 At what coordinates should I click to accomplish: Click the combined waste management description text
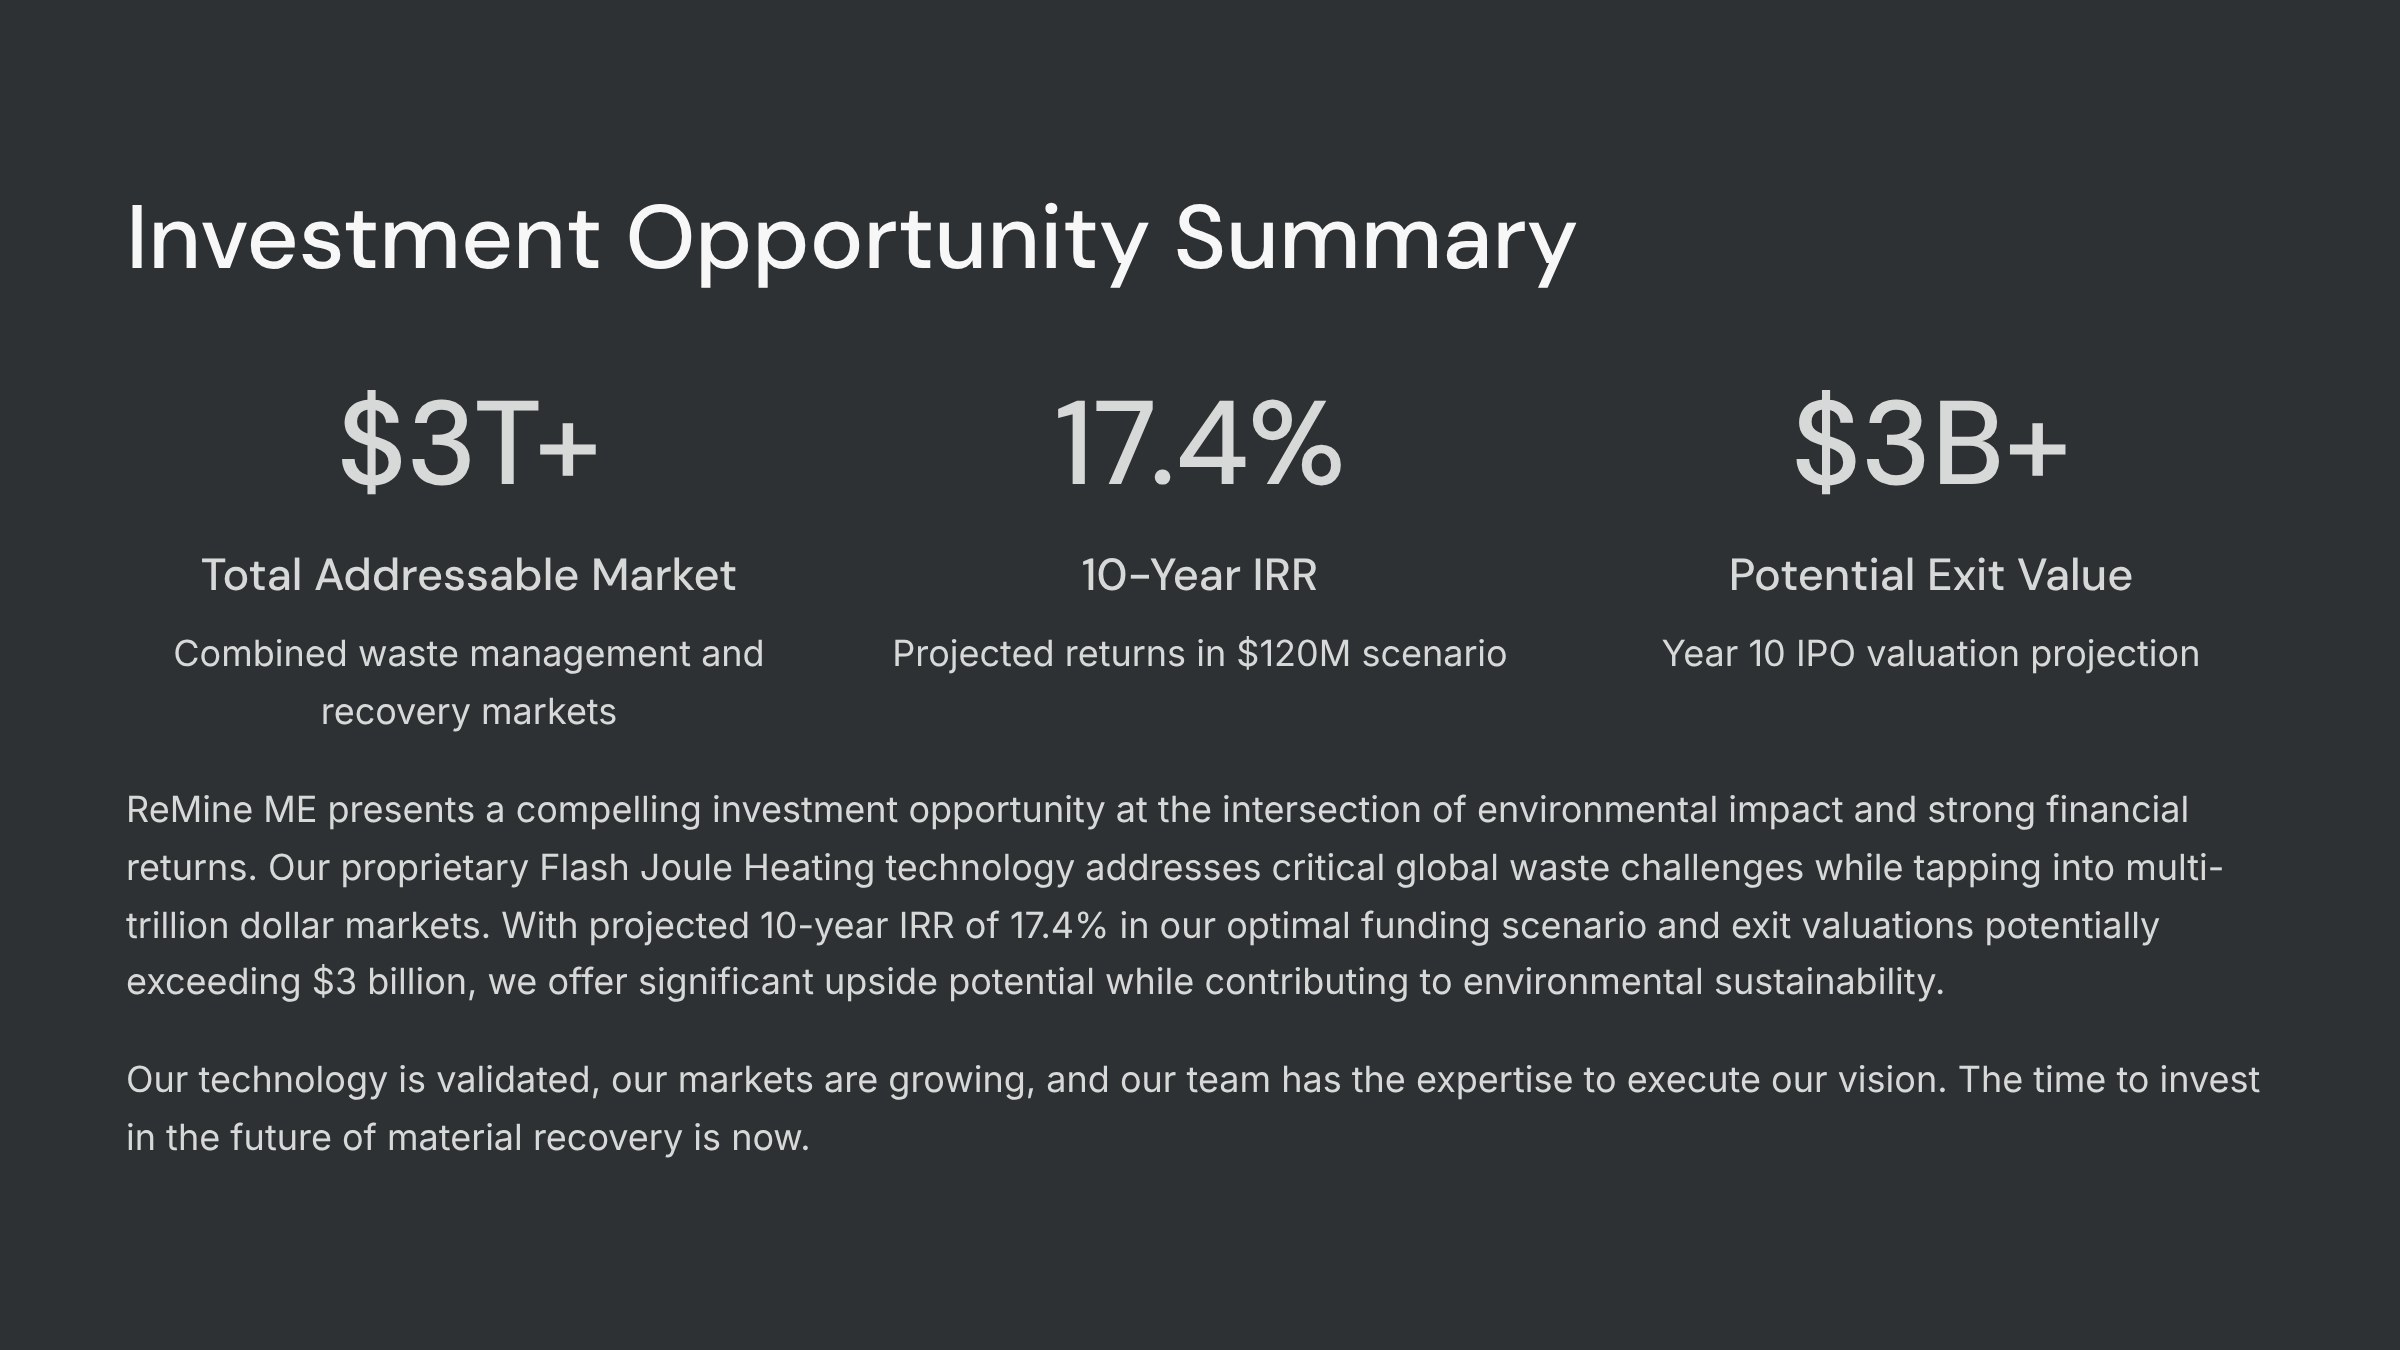(x=469, y=682)
